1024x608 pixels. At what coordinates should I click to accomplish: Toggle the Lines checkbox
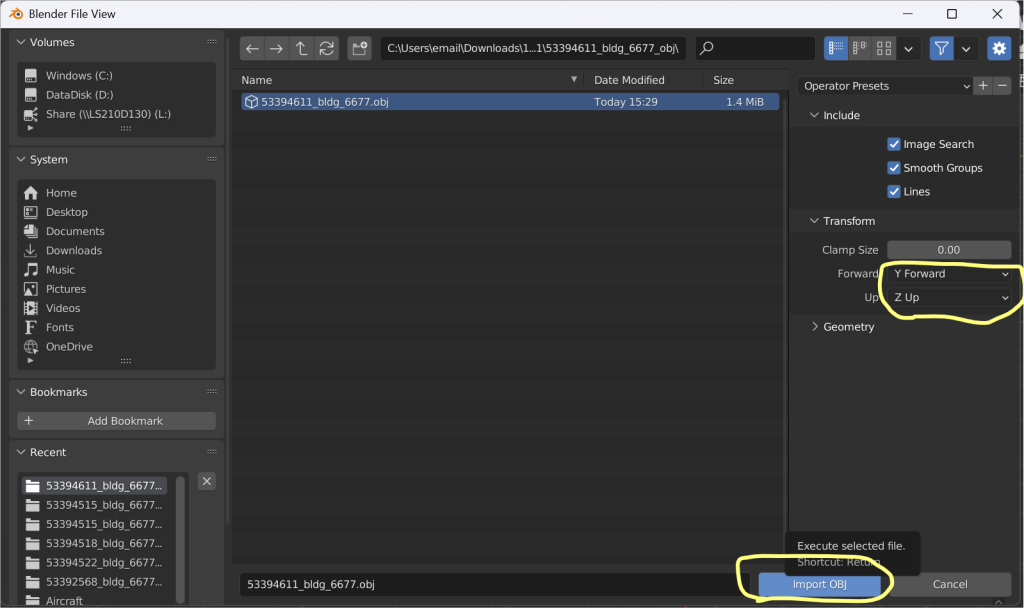click(894, 192)
